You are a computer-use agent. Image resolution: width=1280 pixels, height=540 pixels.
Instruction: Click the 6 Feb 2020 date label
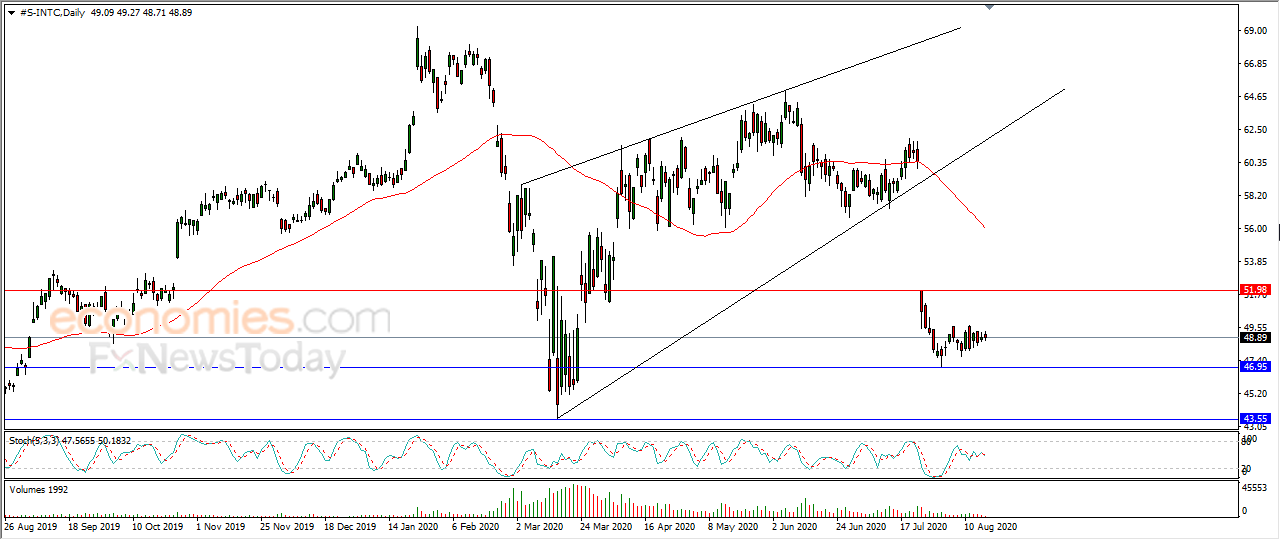(476, 526)
